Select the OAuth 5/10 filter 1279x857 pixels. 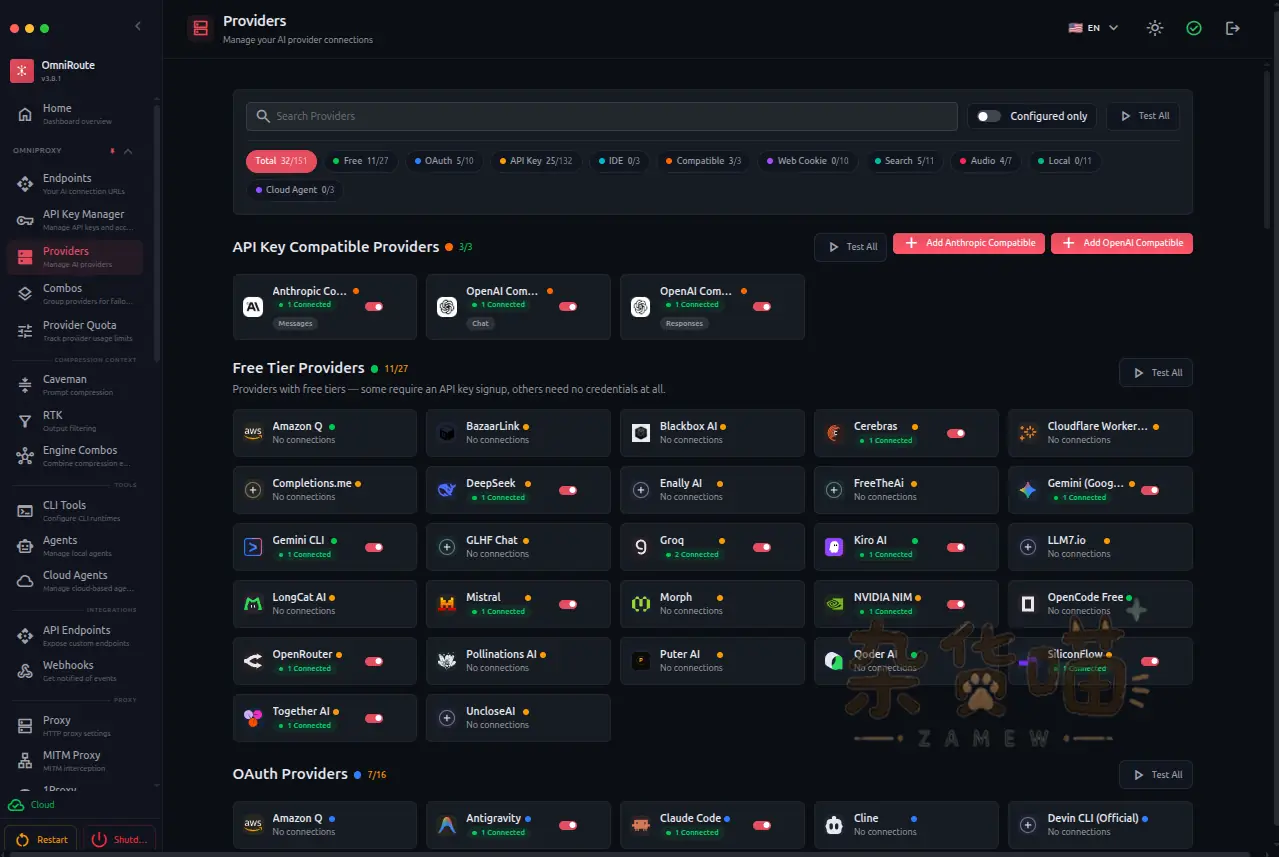pos(444,161)
